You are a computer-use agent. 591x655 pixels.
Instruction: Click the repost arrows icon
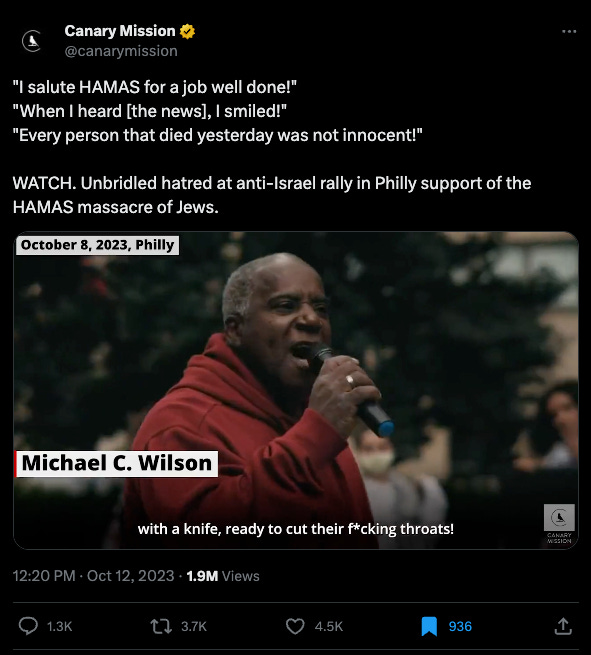coord(161,626)
